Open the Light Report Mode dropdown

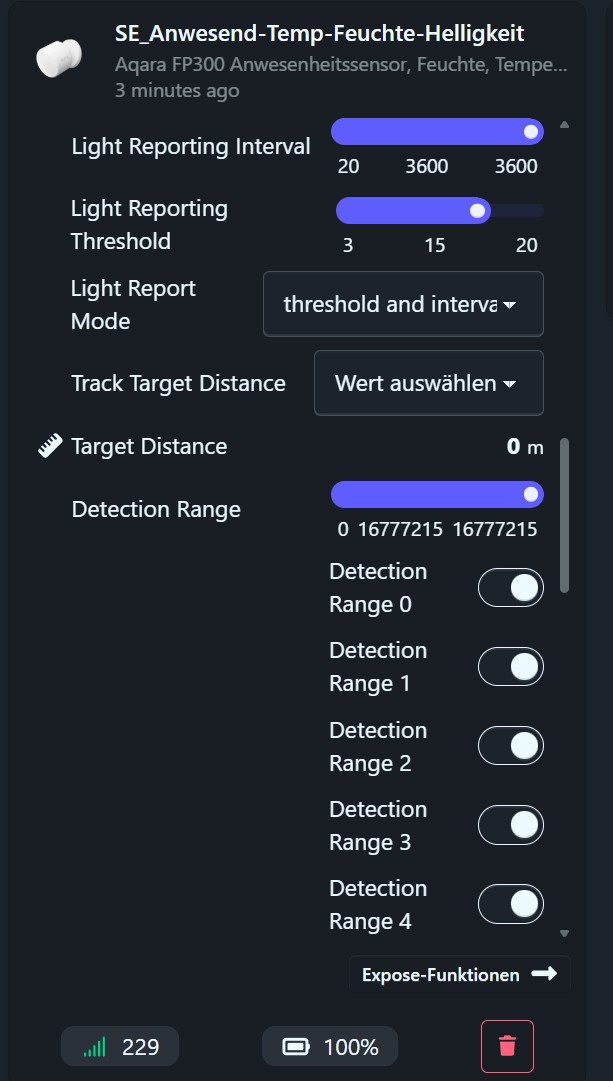tap(403, 304)
